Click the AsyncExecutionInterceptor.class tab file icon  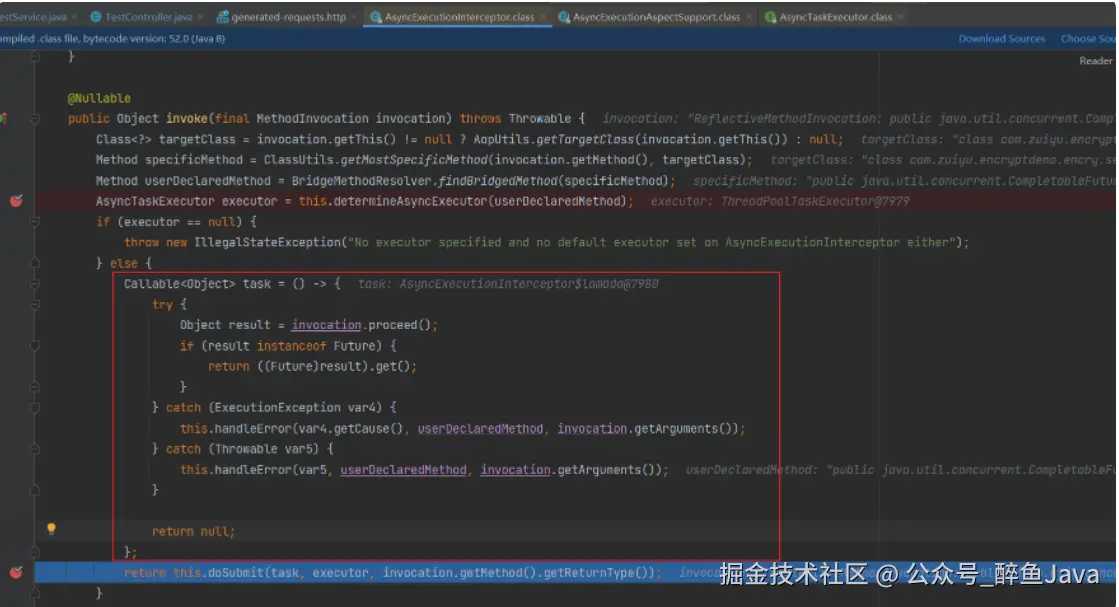click(x=375, y=16)
